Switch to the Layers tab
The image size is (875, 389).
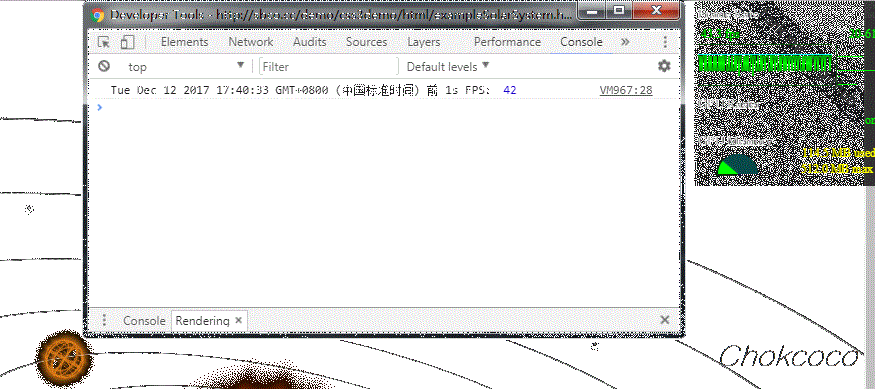(424, 42)
